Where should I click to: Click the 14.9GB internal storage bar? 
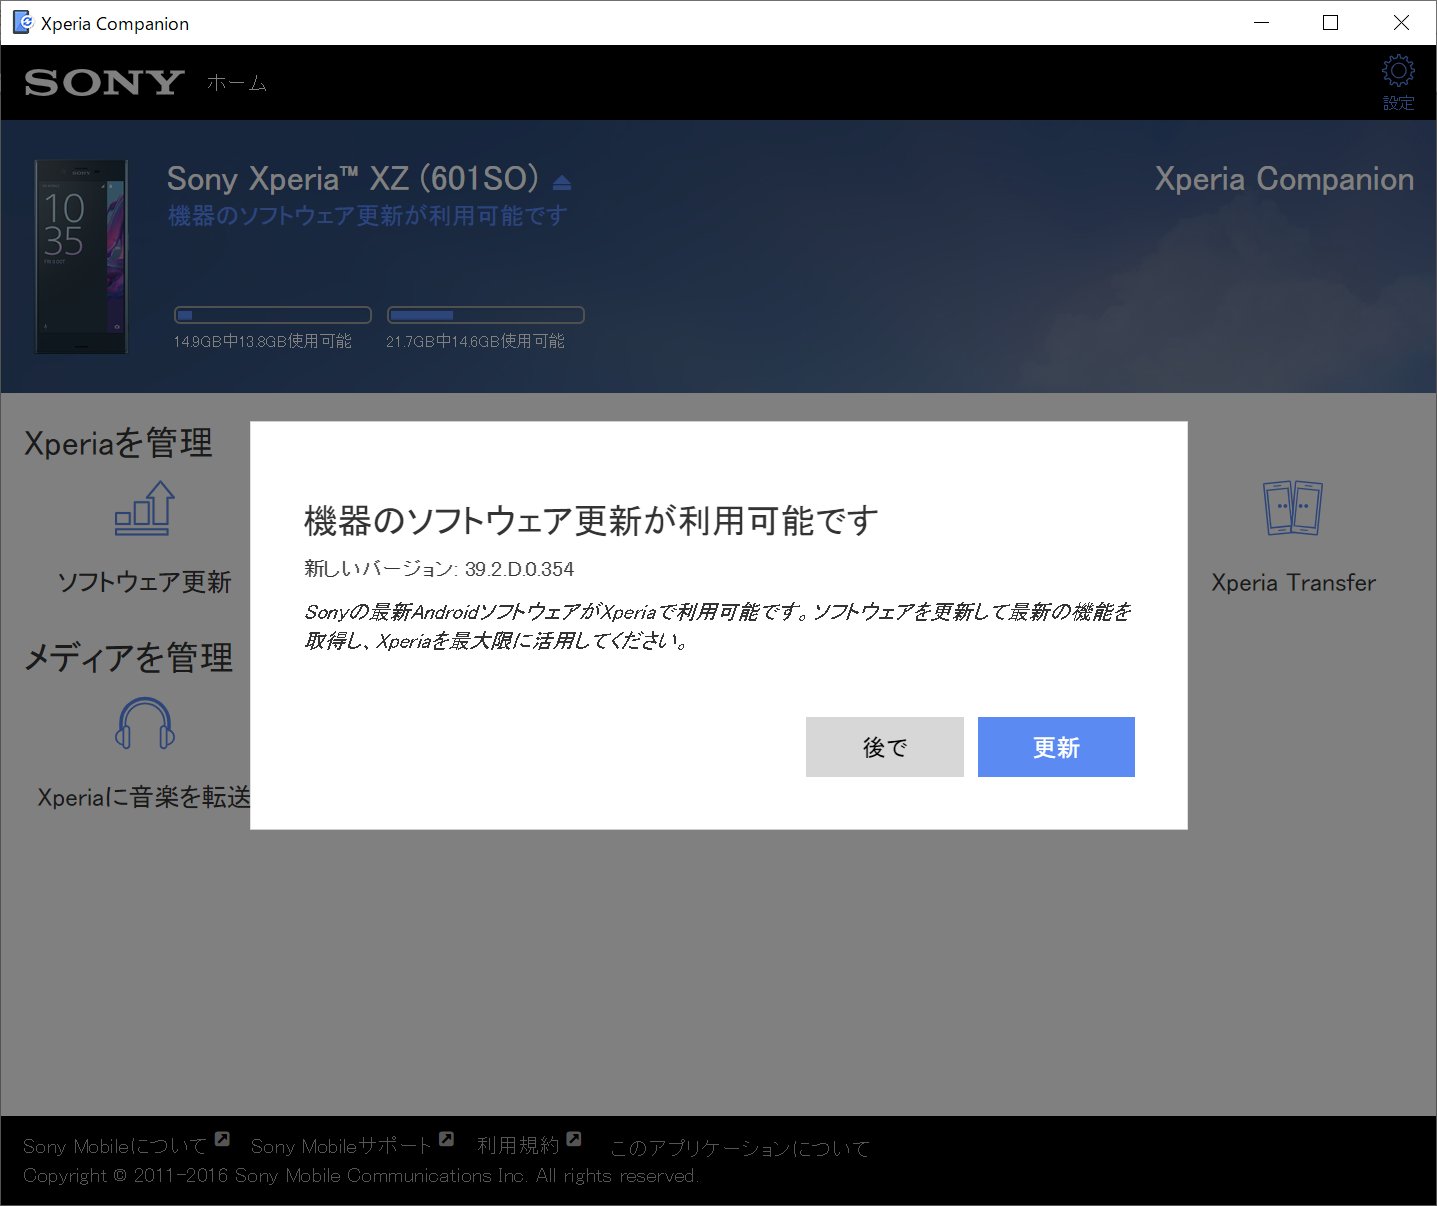pos(273,315)
